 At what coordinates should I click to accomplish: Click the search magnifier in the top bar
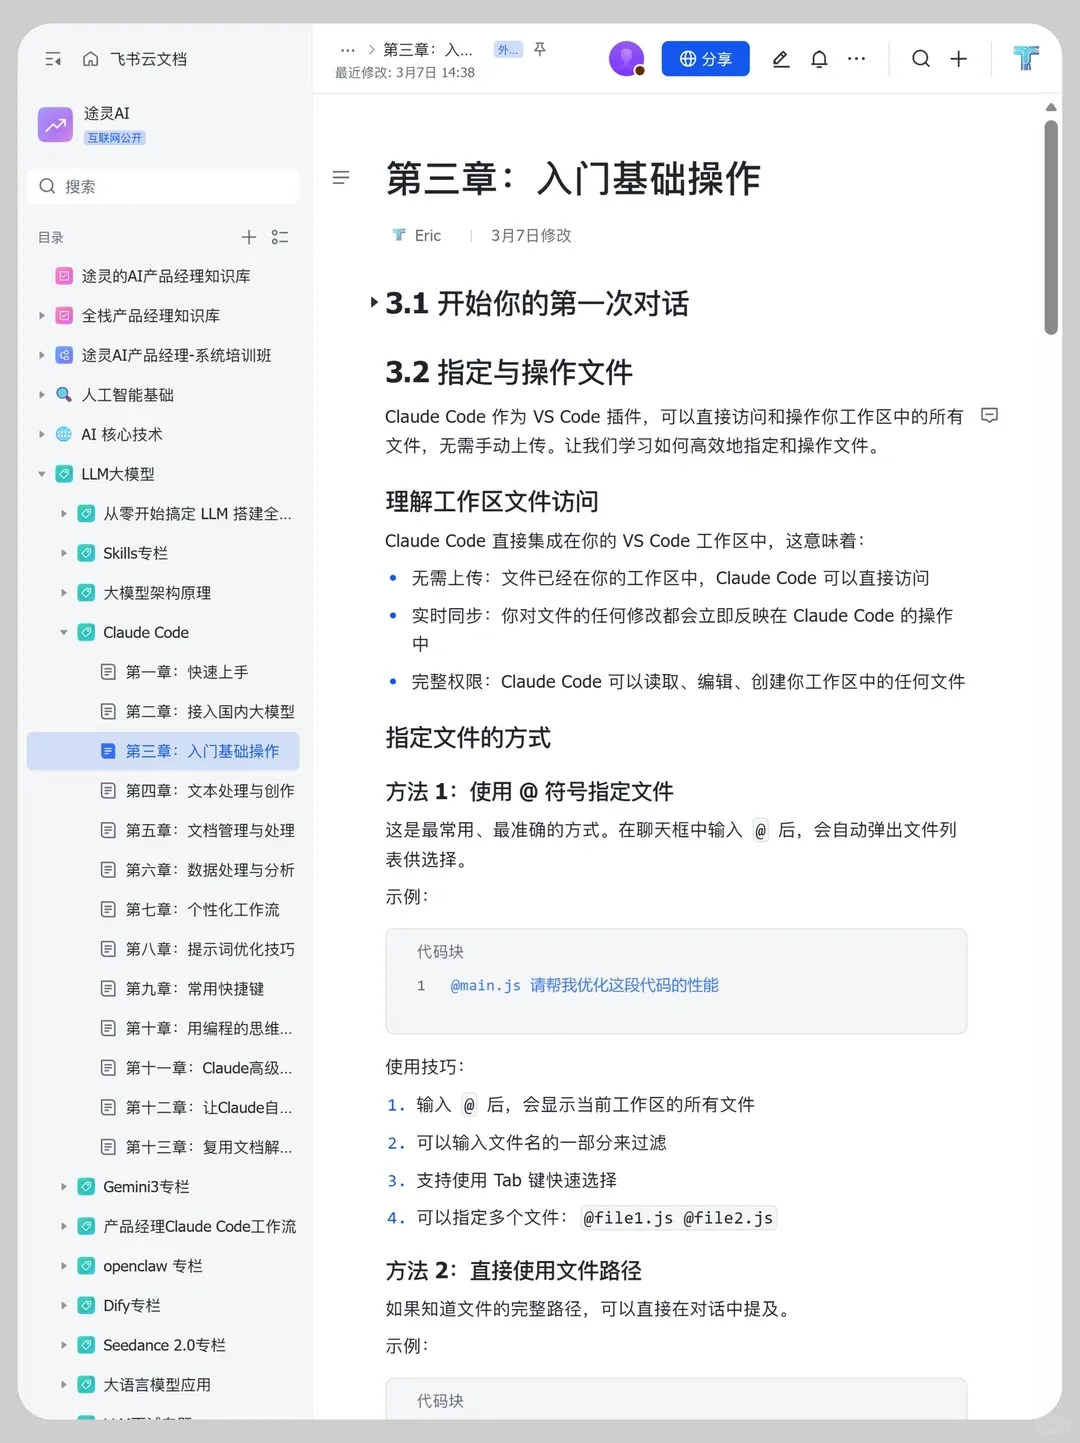click(x=921, y=59)
